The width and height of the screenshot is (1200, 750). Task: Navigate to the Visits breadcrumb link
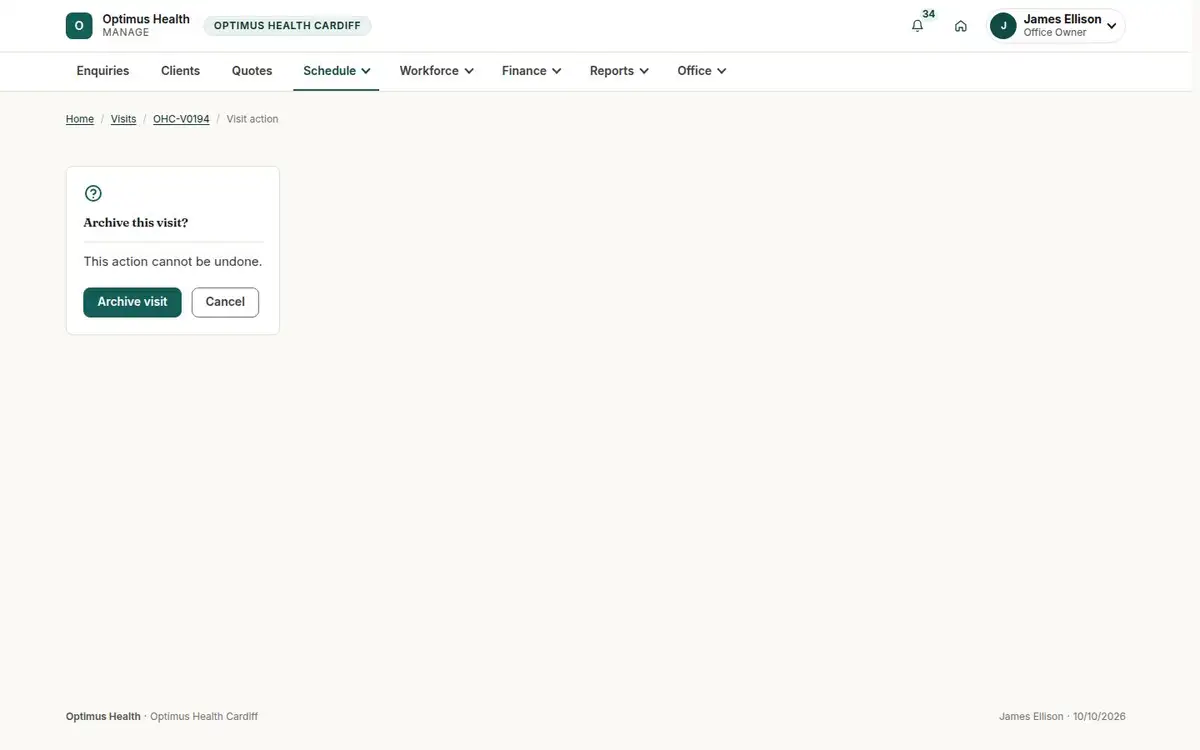pyautogui.click(x=123, y=119)
